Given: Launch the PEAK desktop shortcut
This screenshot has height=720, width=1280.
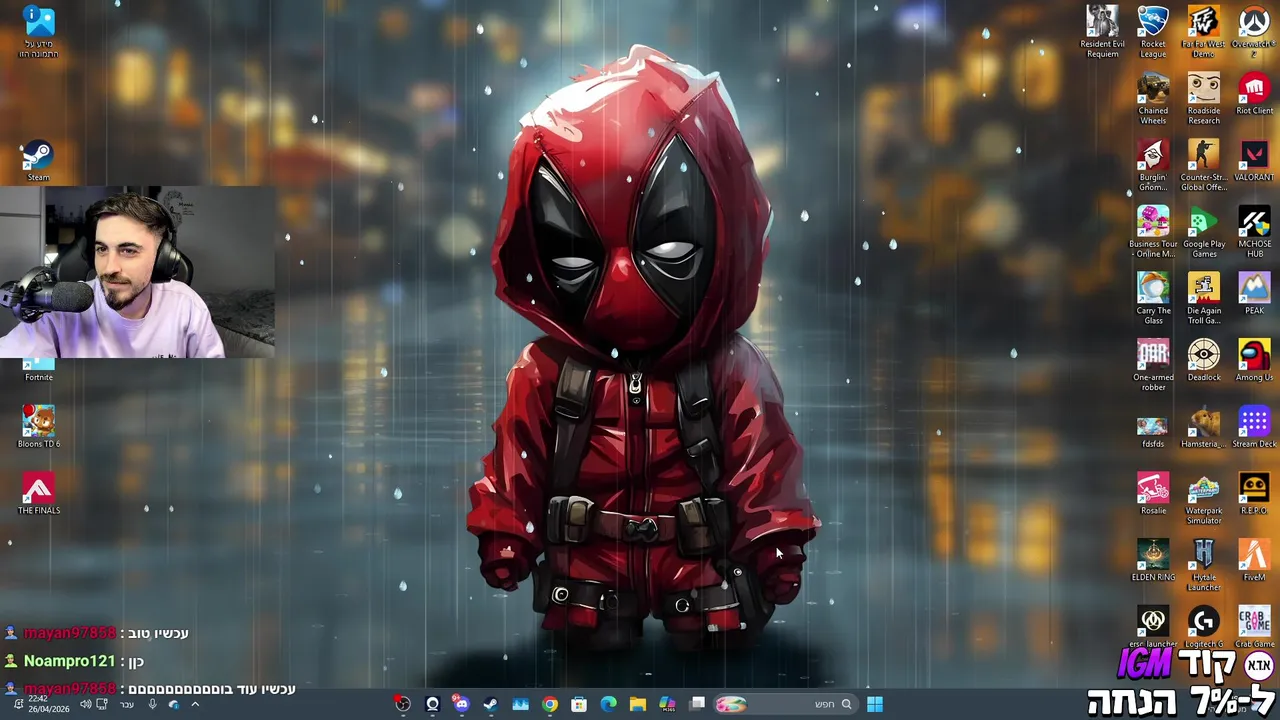Looking at the screenshot, I should tap(1254, 295).
